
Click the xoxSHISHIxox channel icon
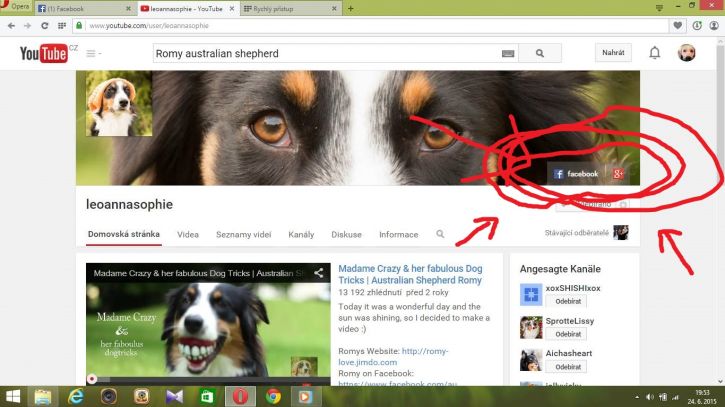[x=531, y=295]
